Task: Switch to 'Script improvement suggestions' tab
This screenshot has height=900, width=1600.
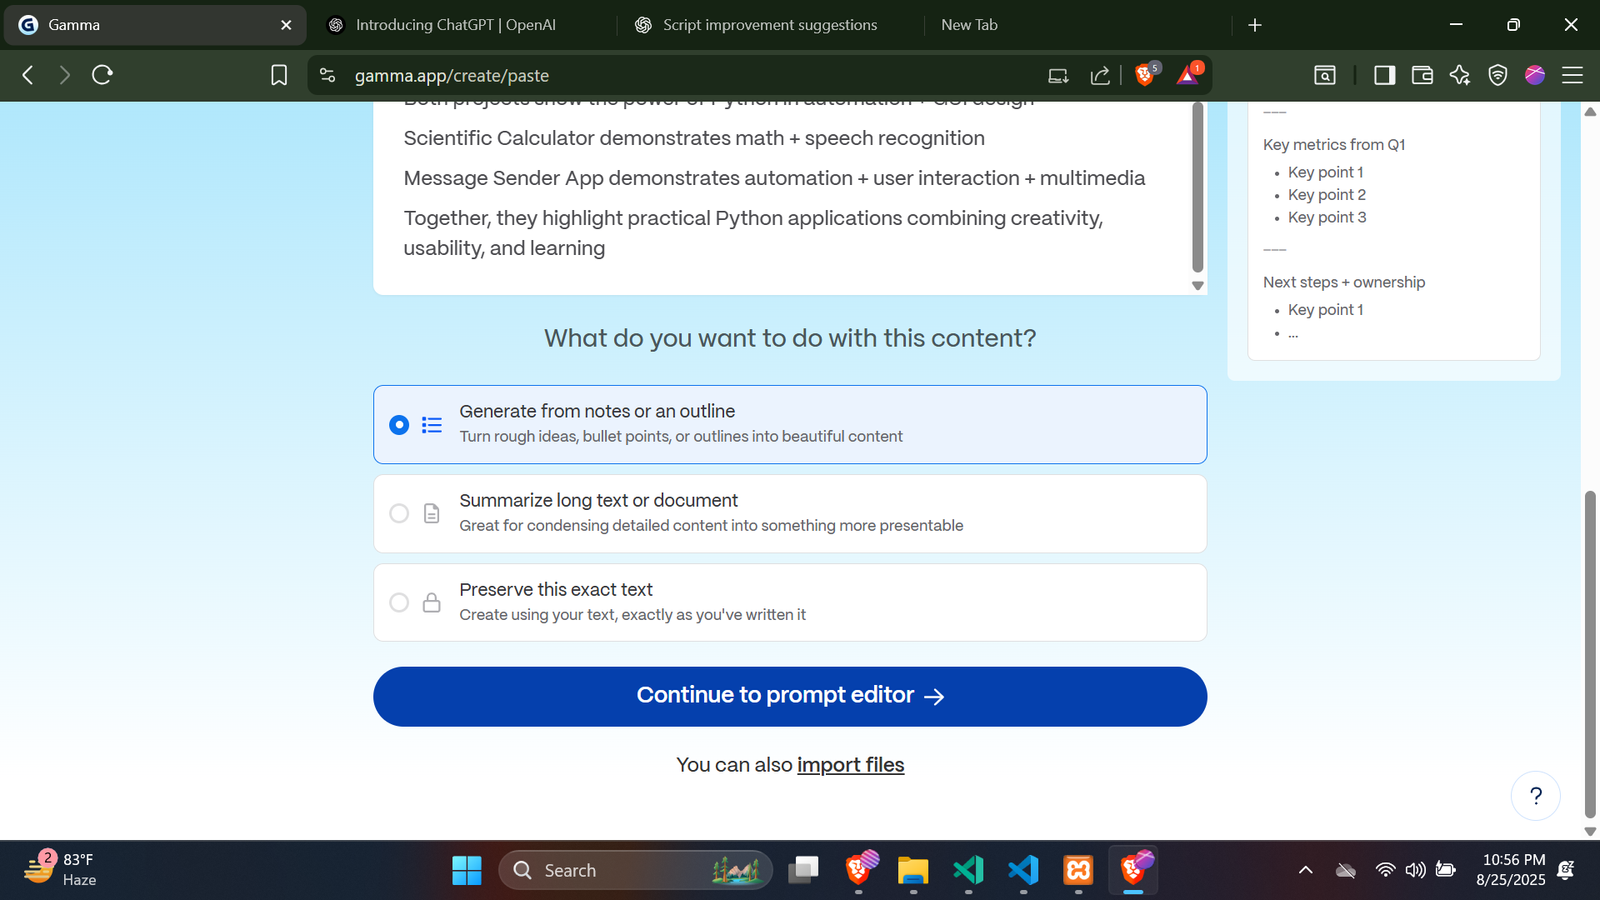Action: [769, 25]
